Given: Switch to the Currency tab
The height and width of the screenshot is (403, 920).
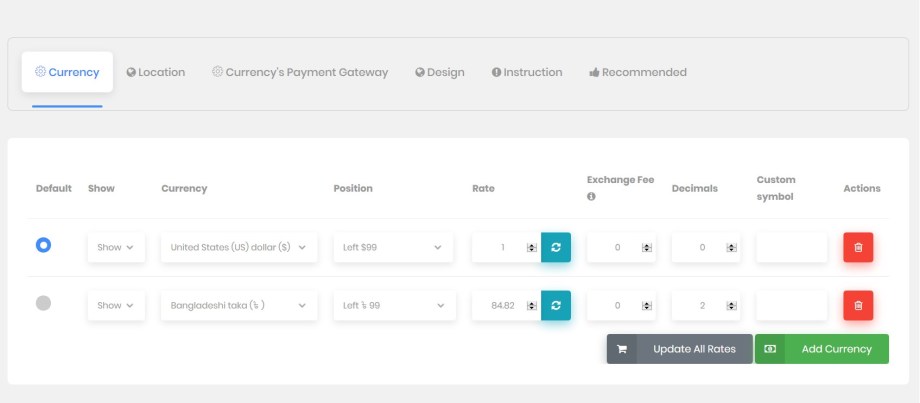Looking at the screenshot, I should click(x=67, y=72).
